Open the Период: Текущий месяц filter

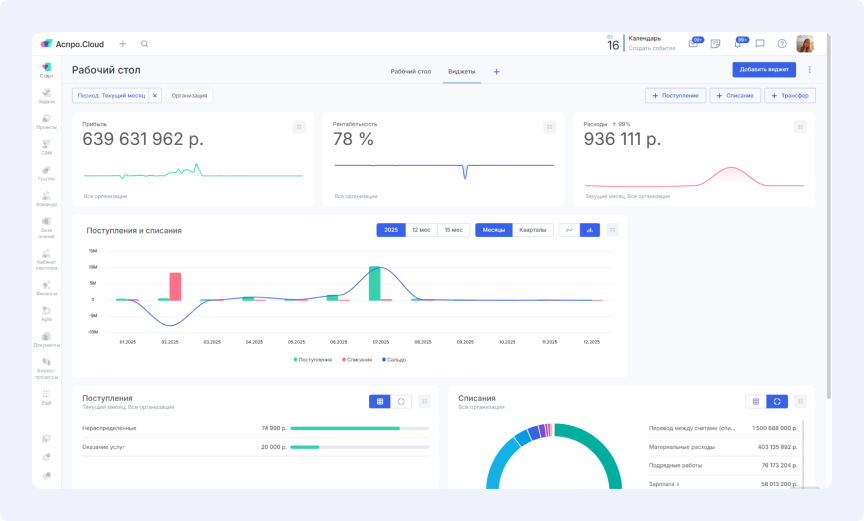pyautogui.click(x=109, y=96)
